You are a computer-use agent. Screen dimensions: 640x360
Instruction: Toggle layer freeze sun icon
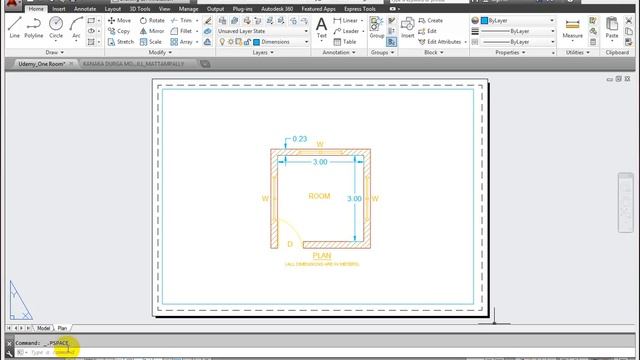231,42
